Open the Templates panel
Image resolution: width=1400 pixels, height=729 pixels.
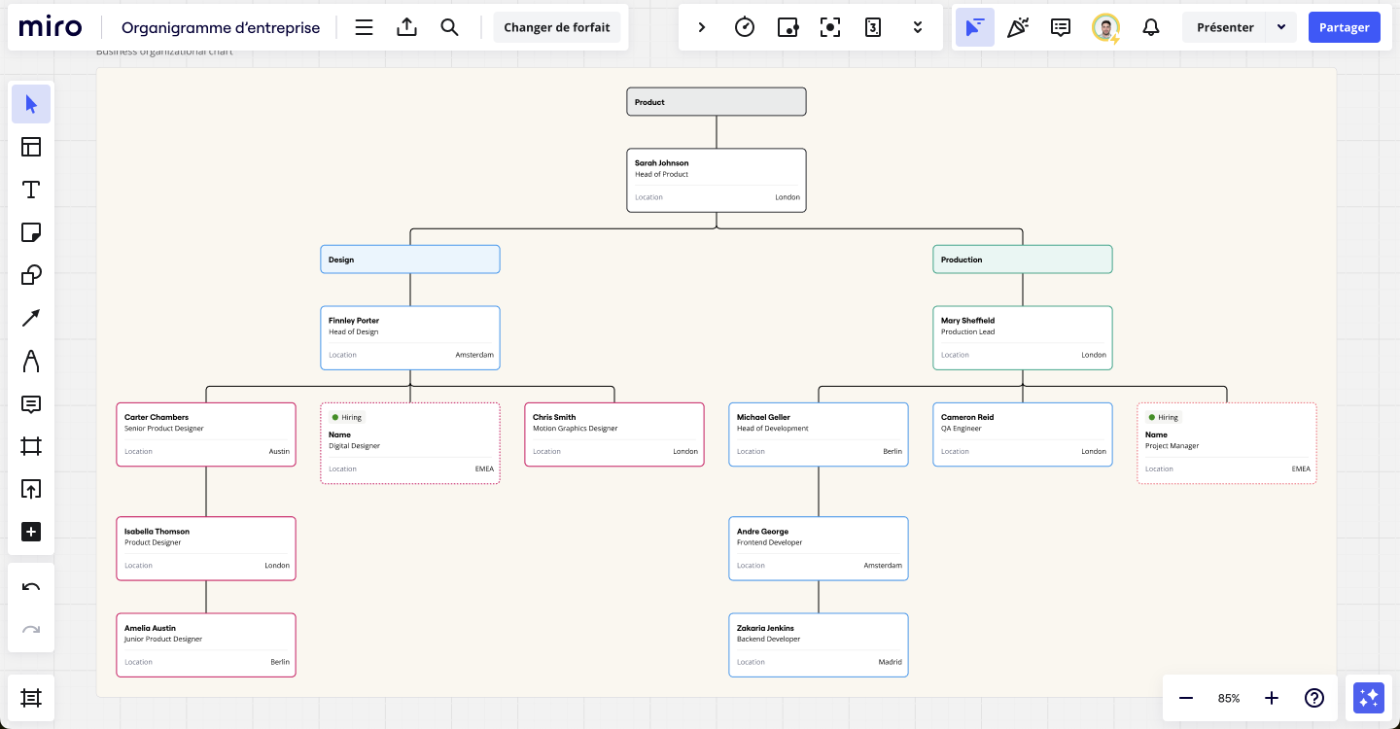pyautogui.click(x=31, y=146)
